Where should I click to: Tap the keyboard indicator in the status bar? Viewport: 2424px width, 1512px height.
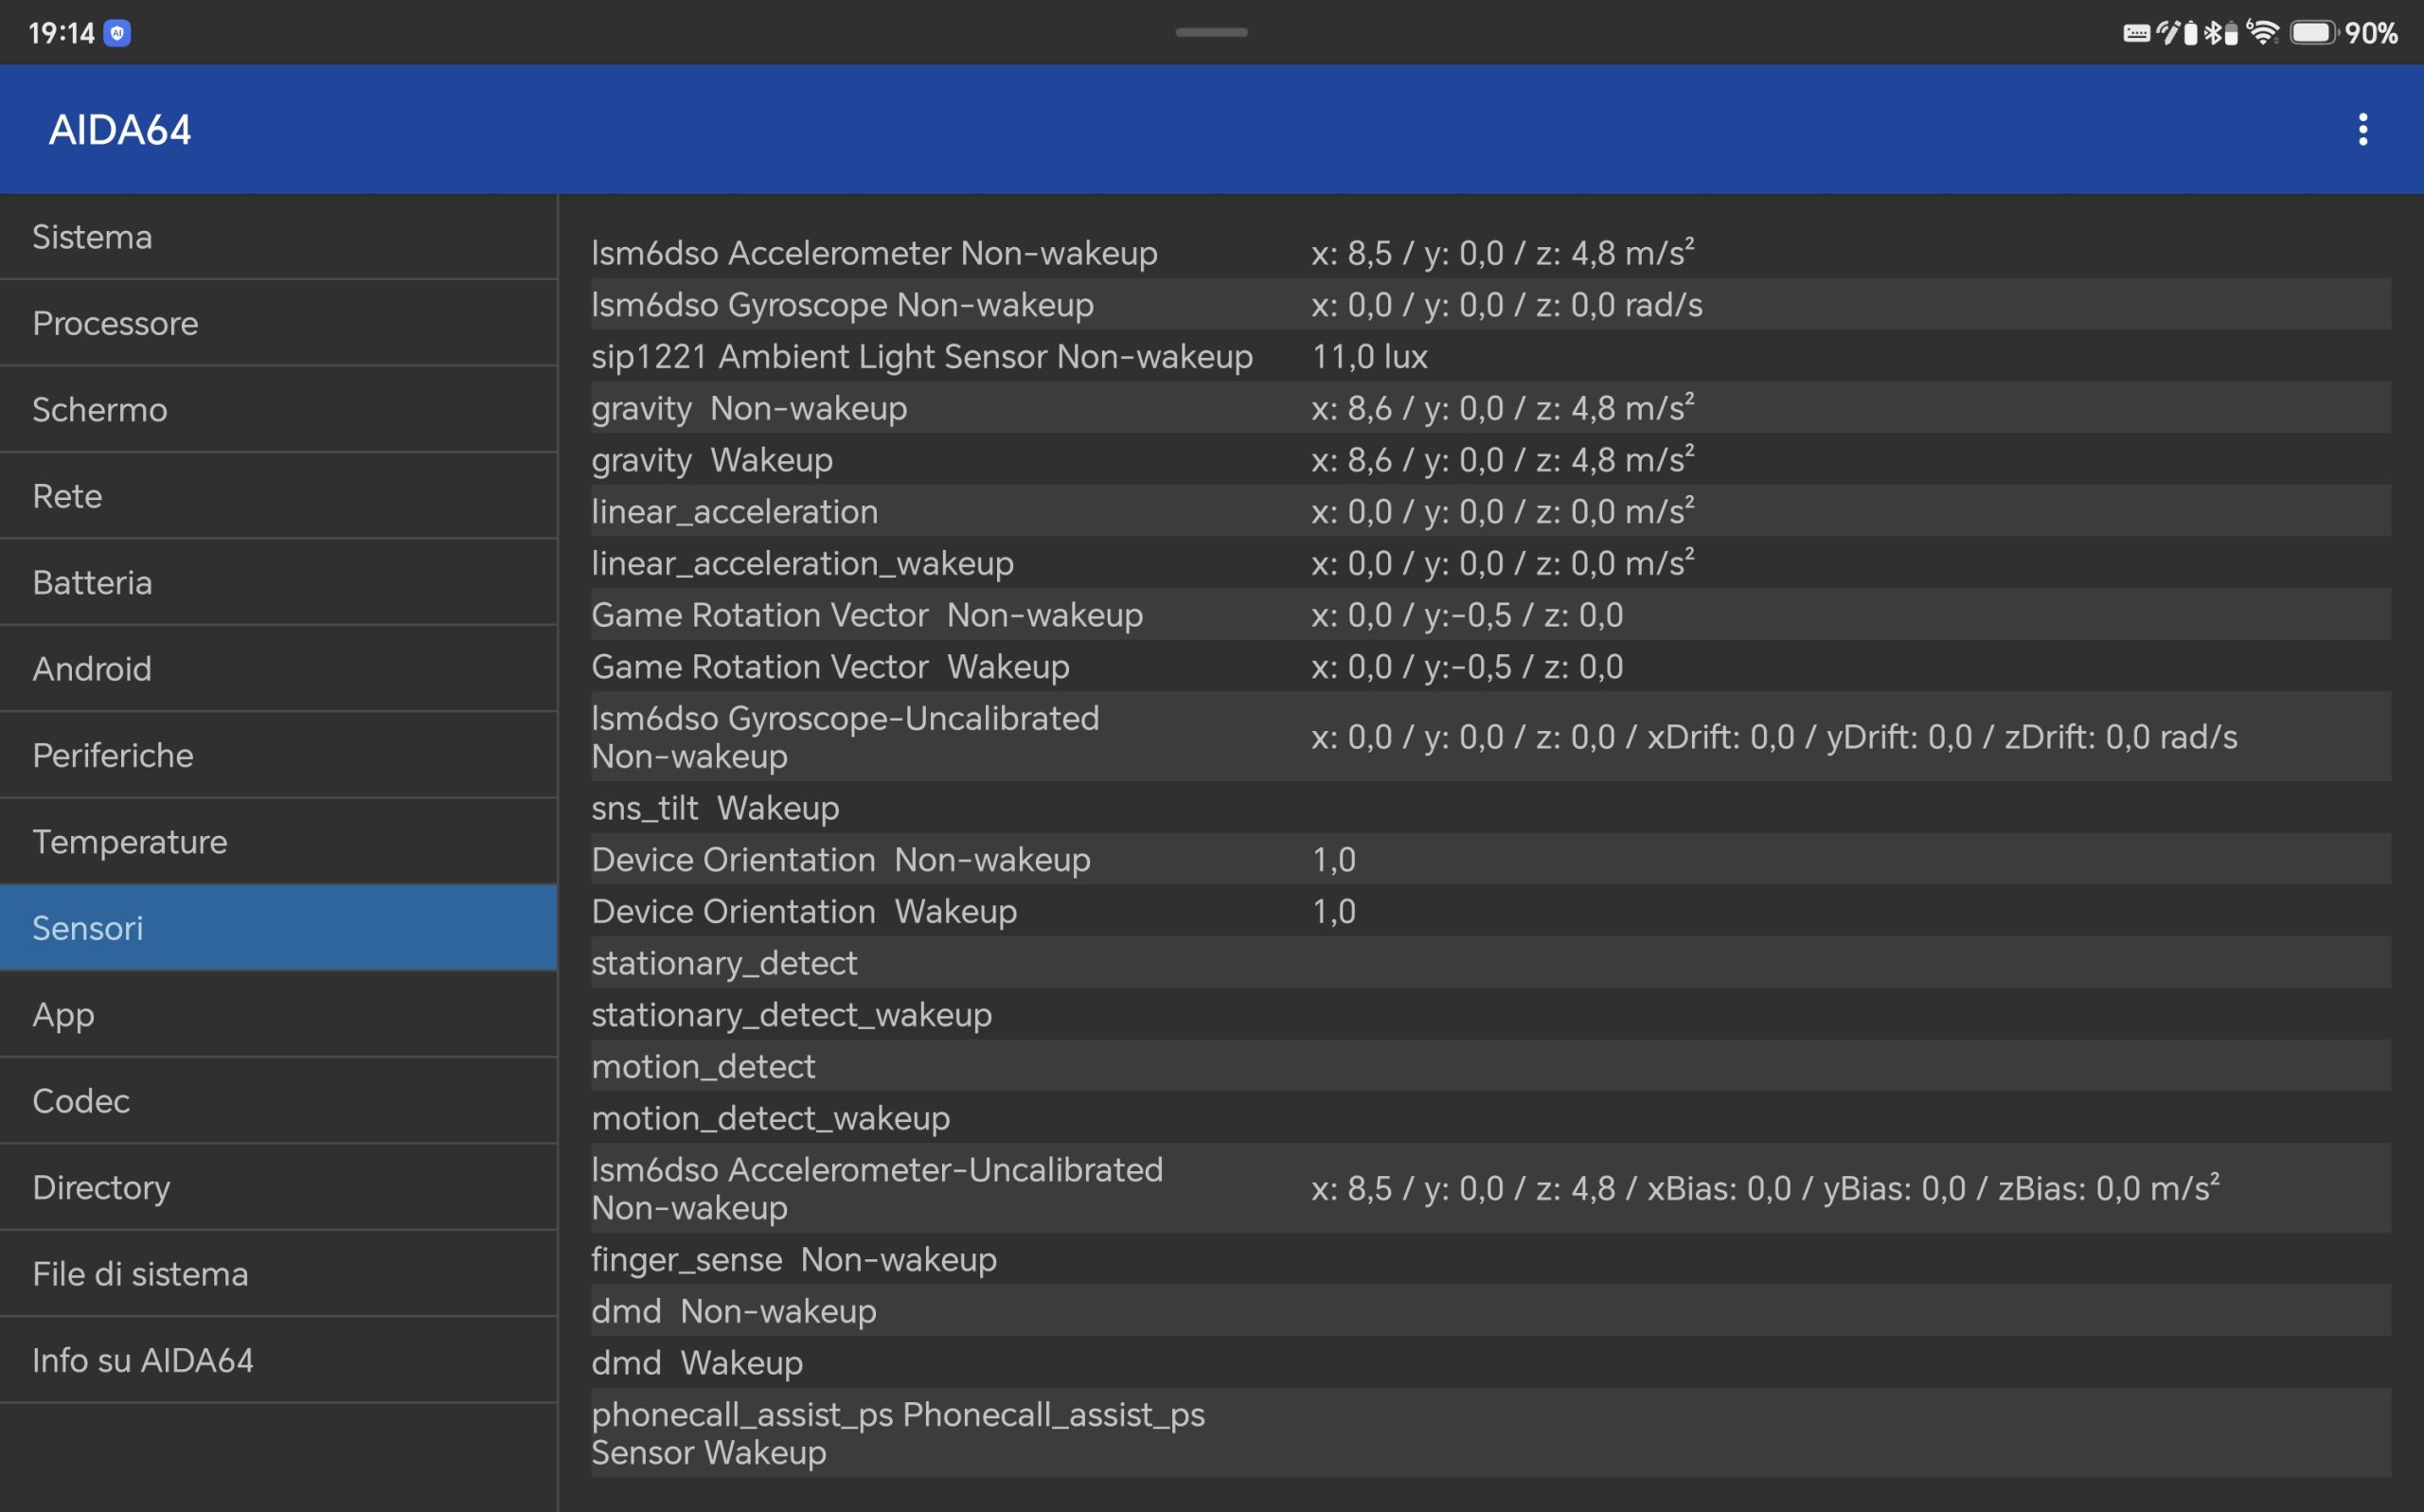[2136, 34]
